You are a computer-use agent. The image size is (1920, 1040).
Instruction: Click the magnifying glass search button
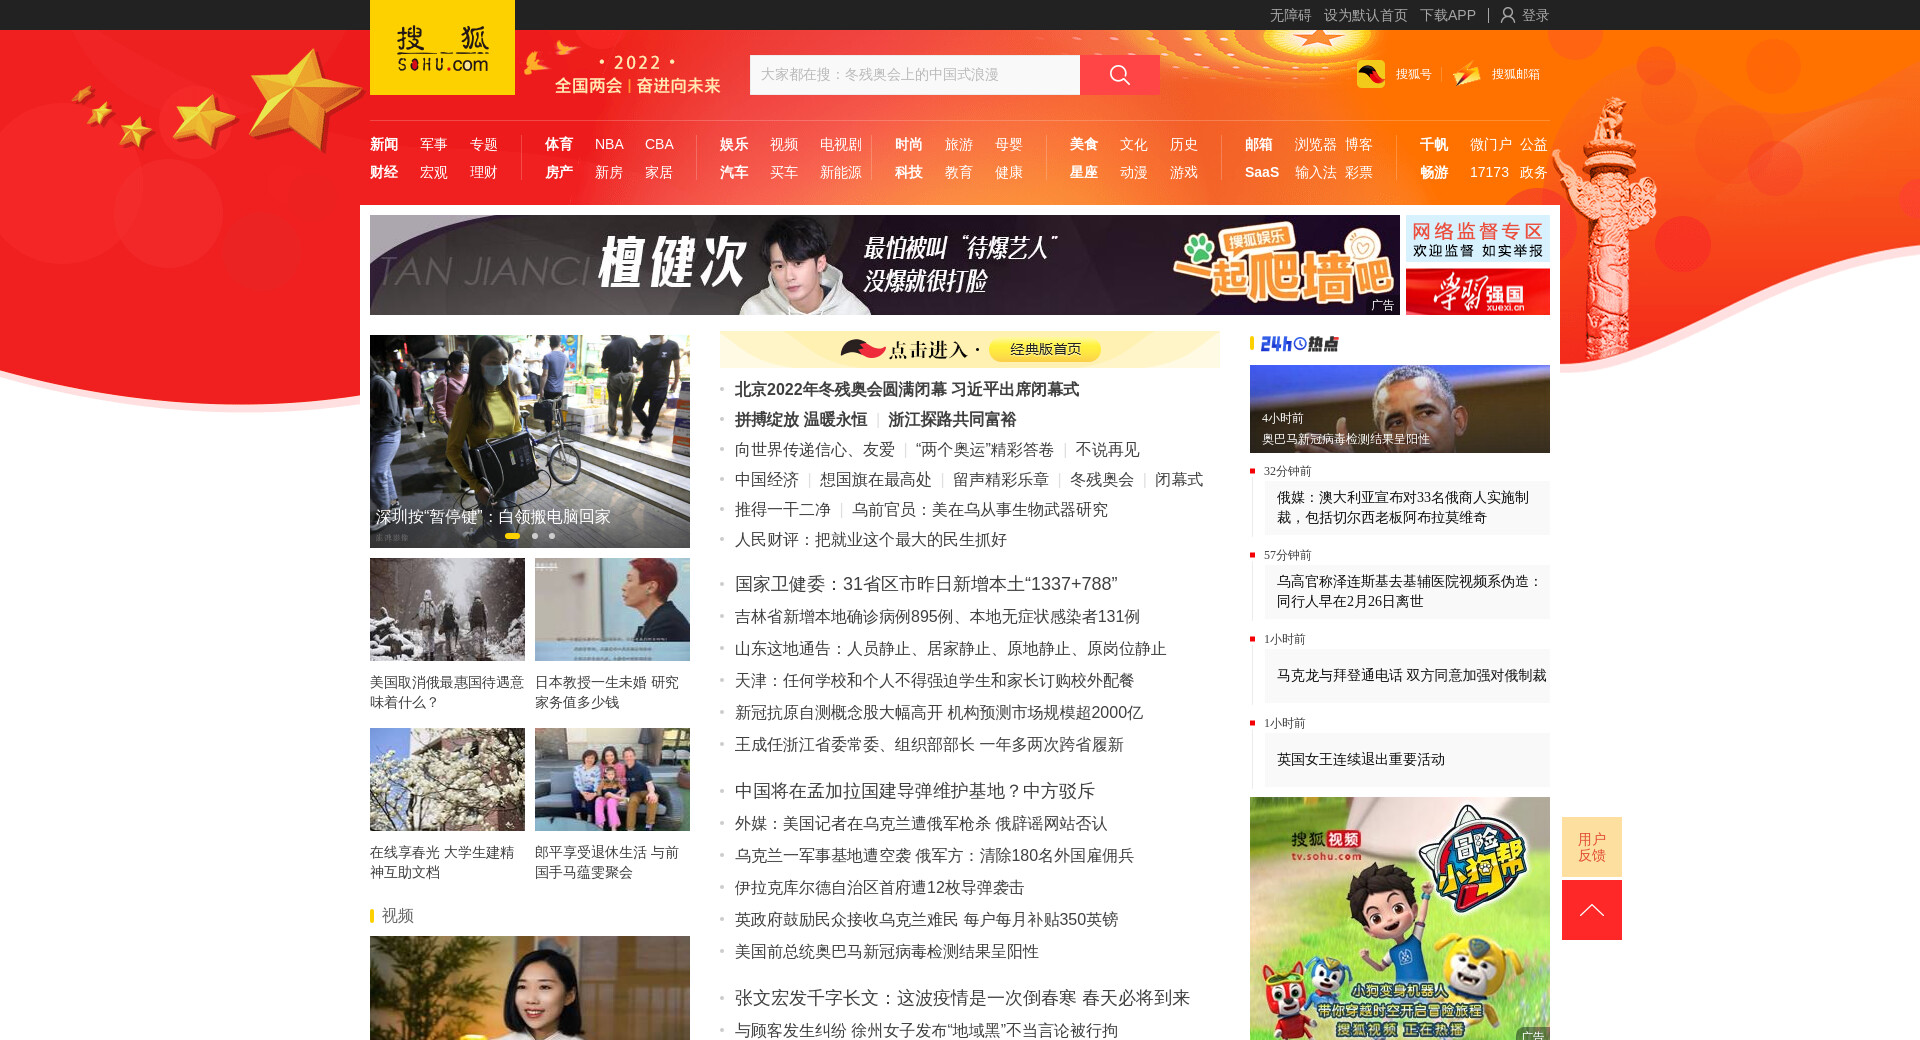click(x=1119, y=75)
